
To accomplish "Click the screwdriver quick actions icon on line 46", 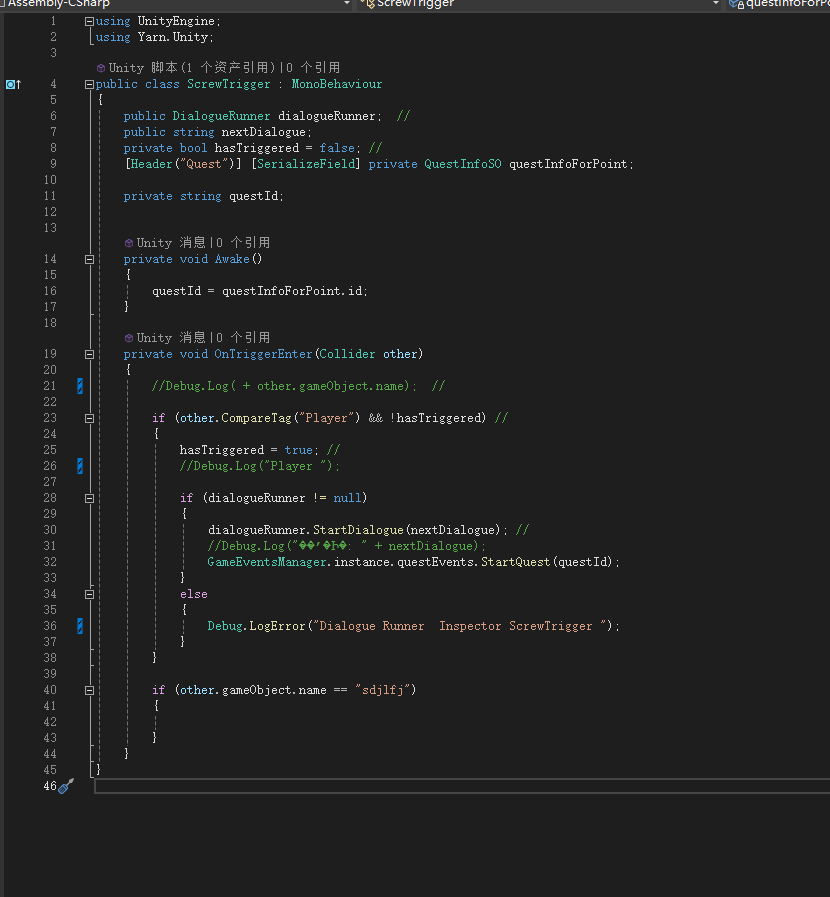I will click(66, 786).
